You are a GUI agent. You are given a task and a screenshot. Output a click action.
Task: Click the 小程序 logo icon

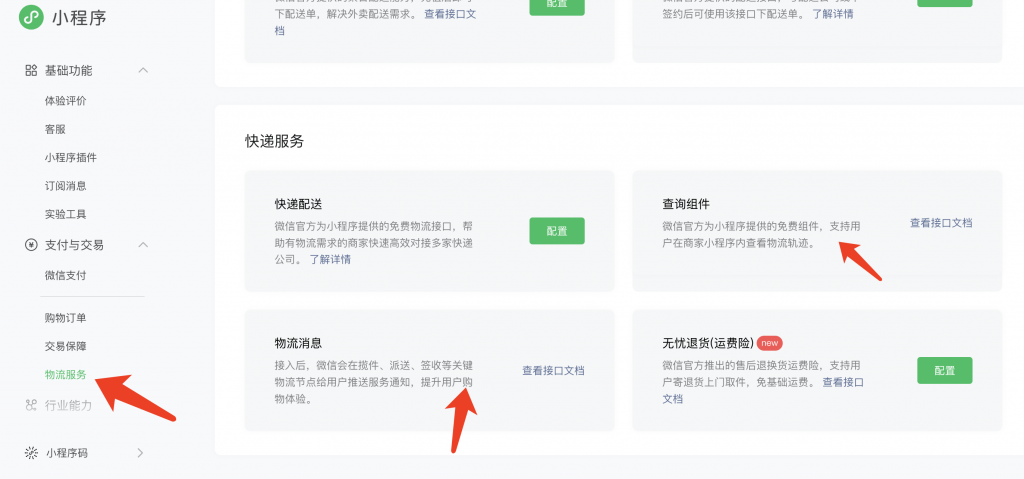tap(32, 17)
